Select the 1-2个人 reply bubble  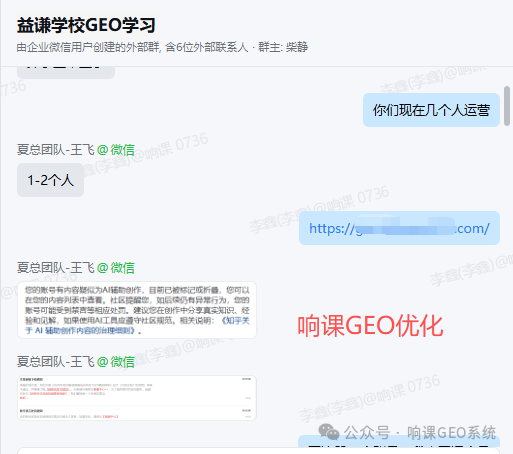[x=50, y=180]
